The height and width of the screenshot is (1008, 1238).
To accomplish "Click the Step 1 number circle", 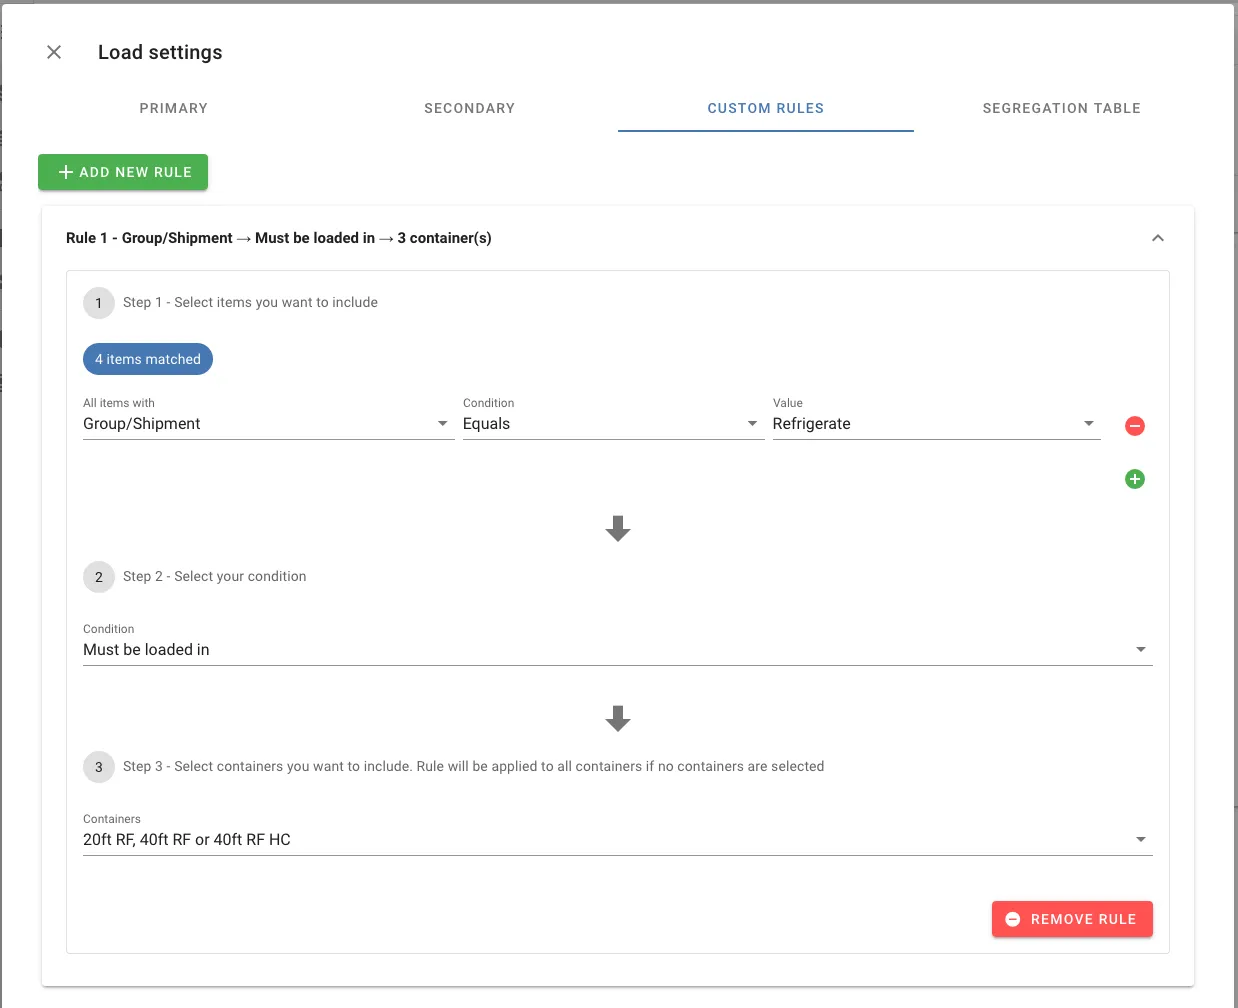I will (99, 303).
